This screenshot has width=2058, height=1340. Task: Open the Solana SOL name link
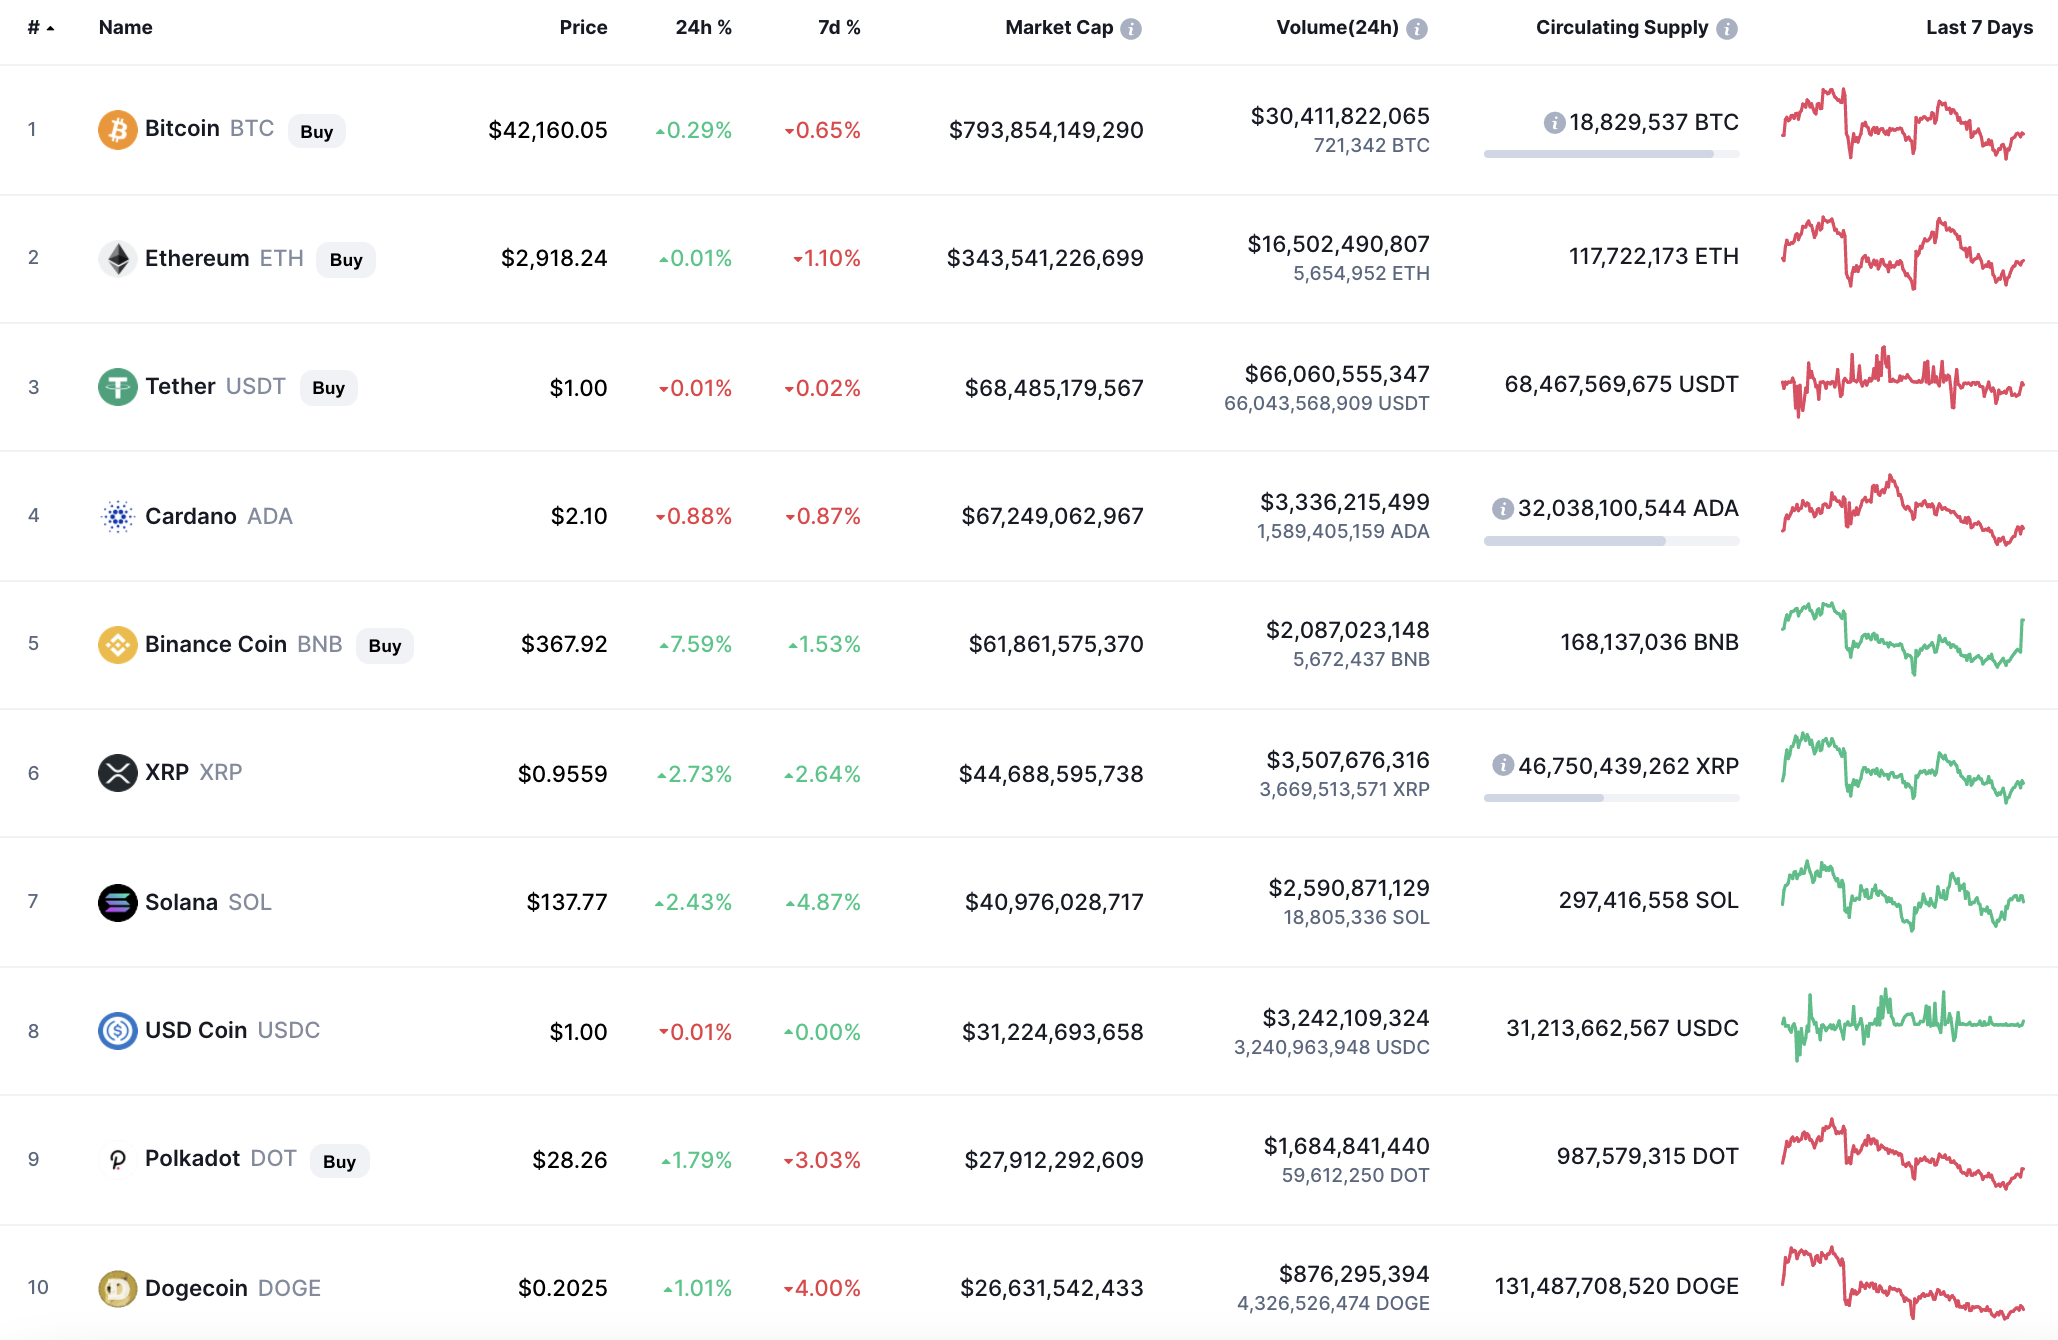(x=208, y=903)
